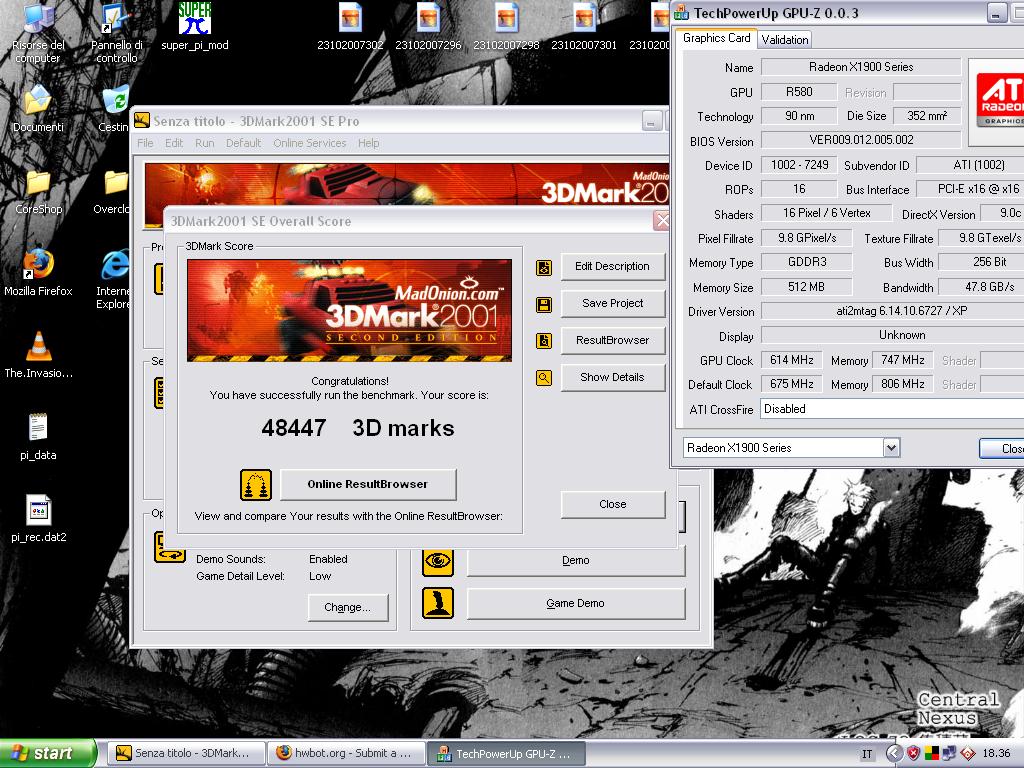Open pi_rec.dat2 file icon
The width and height of the screenshot is (1024, 768).
pyautogui.click(x=38, y=519)
